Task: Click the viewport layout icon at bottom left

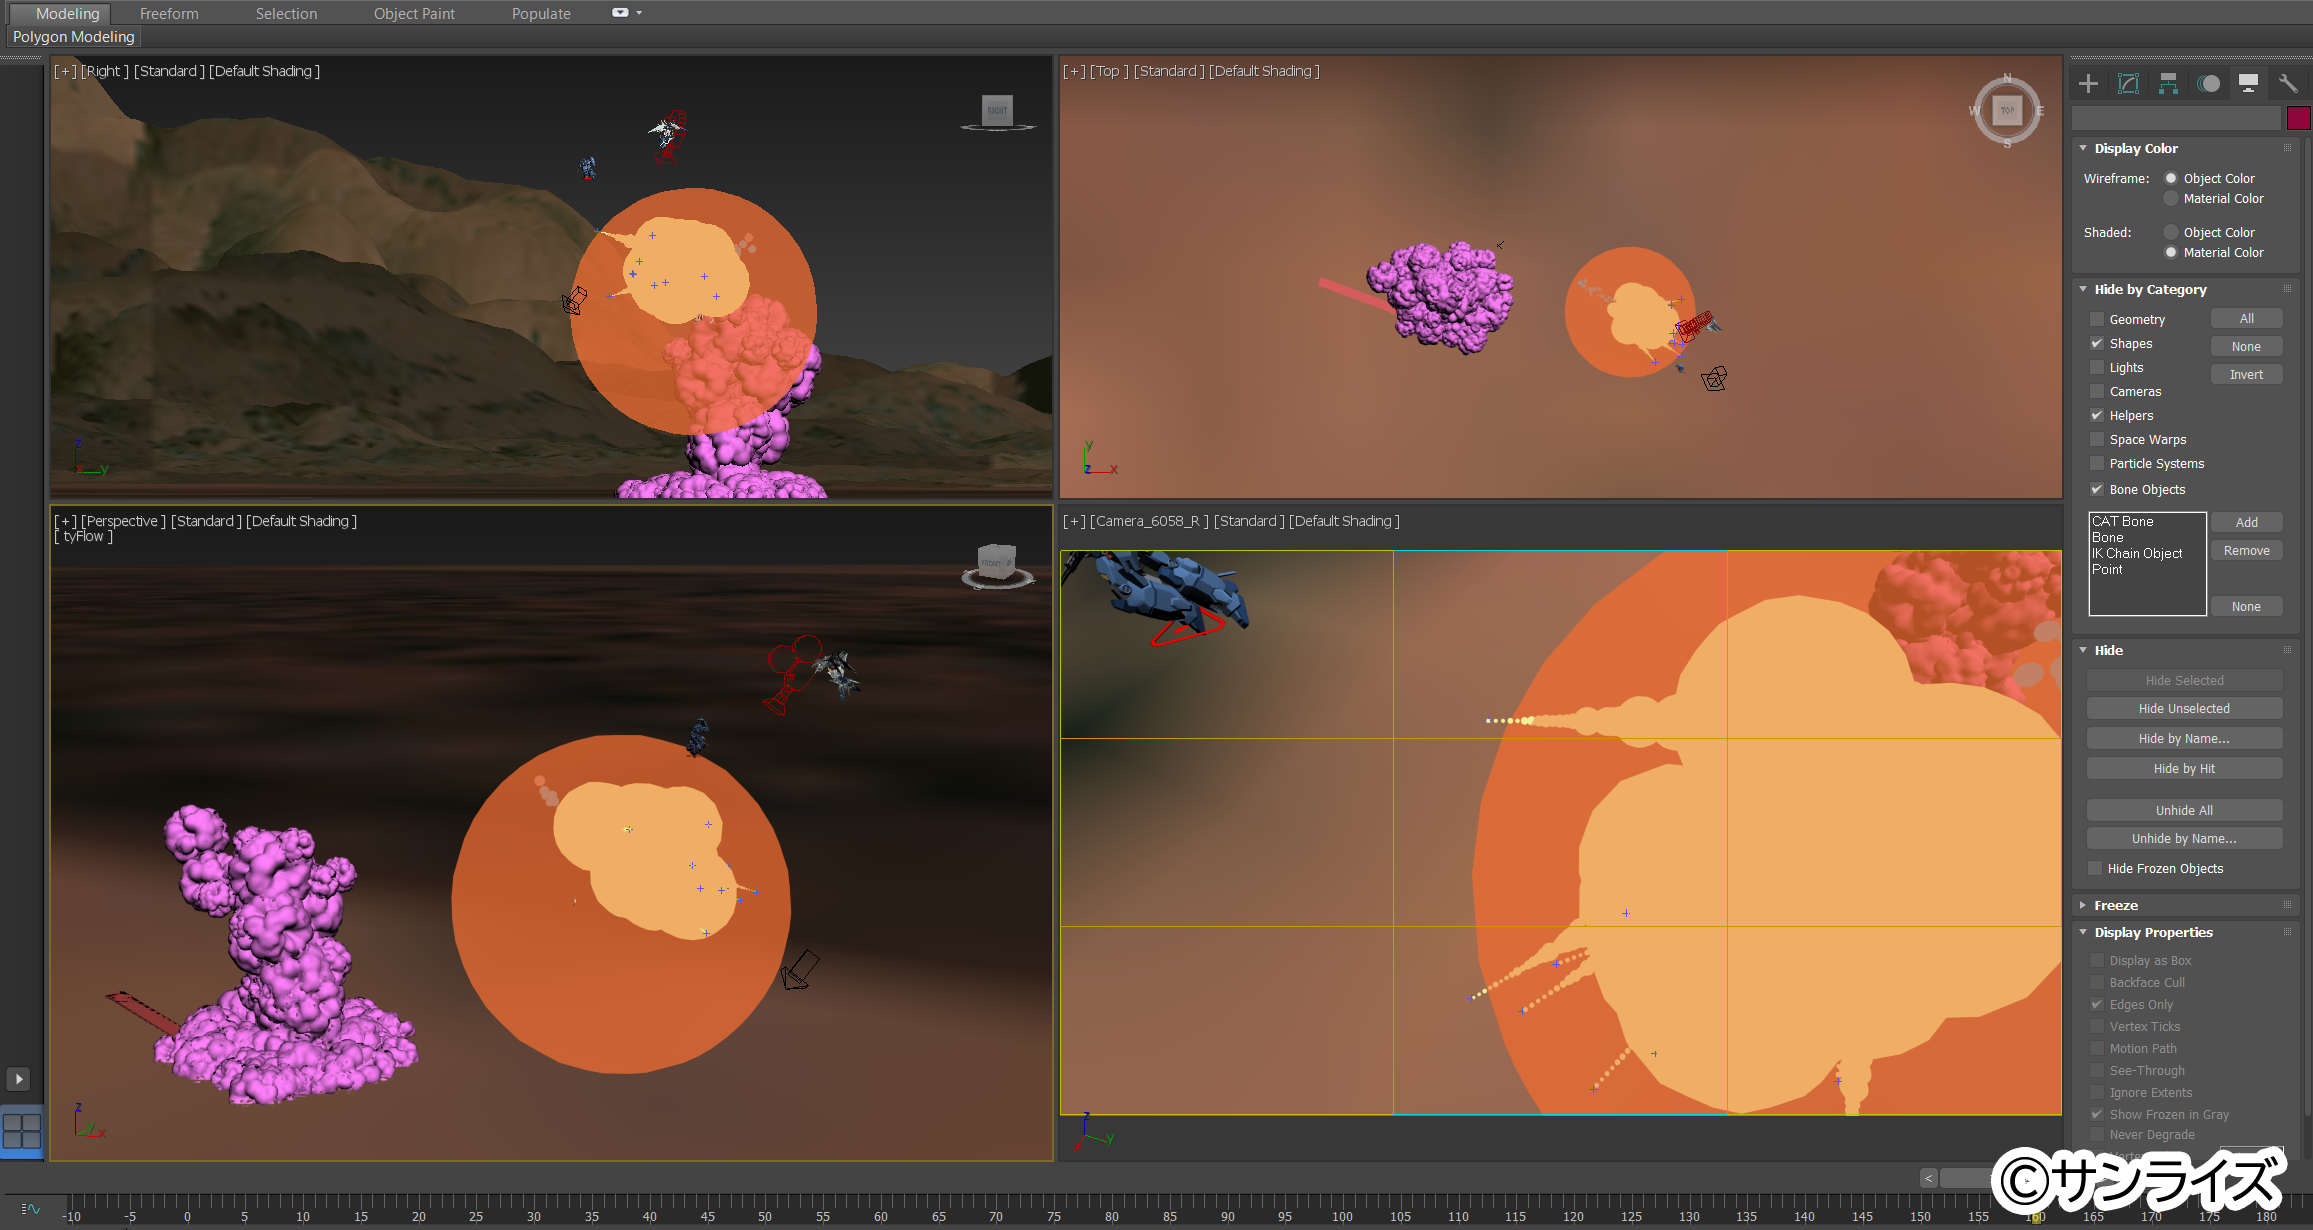Action: tap(21, 1131)
